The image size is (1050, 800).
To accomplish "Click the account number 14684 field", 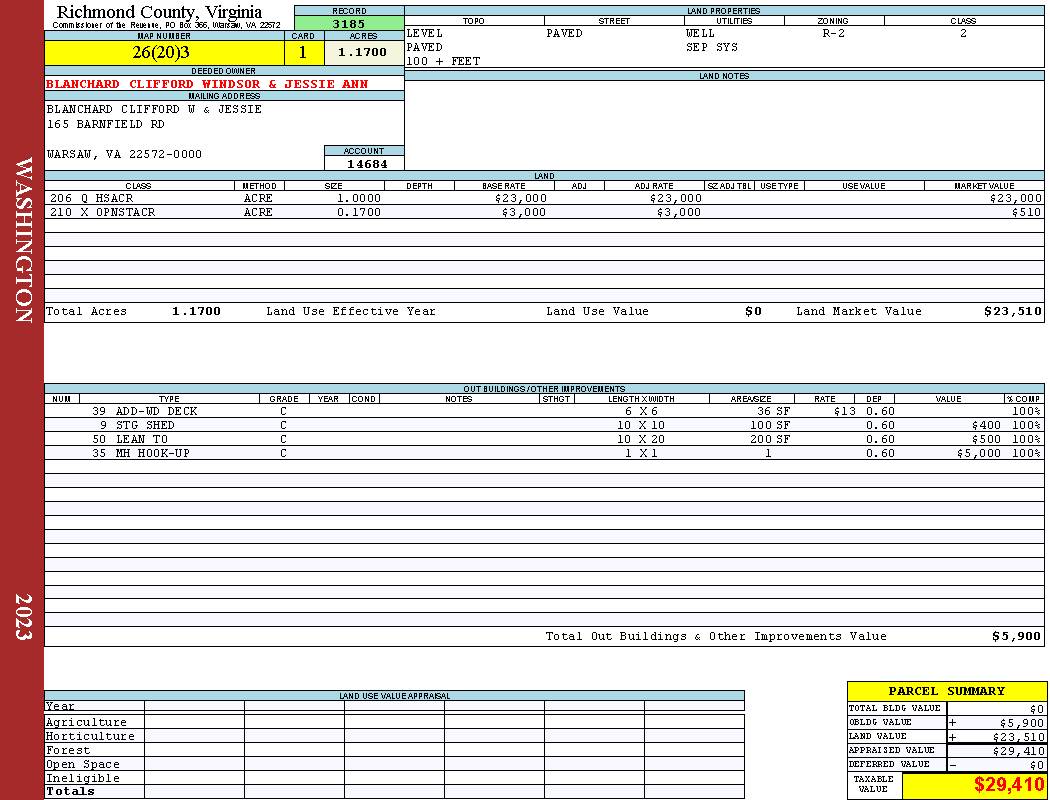I will [x=364, y=163].
